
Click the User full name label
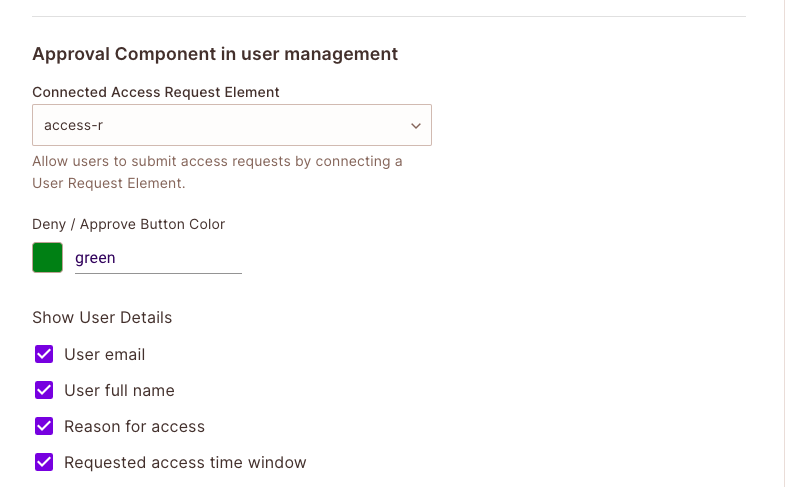click(x=119, y=390)
